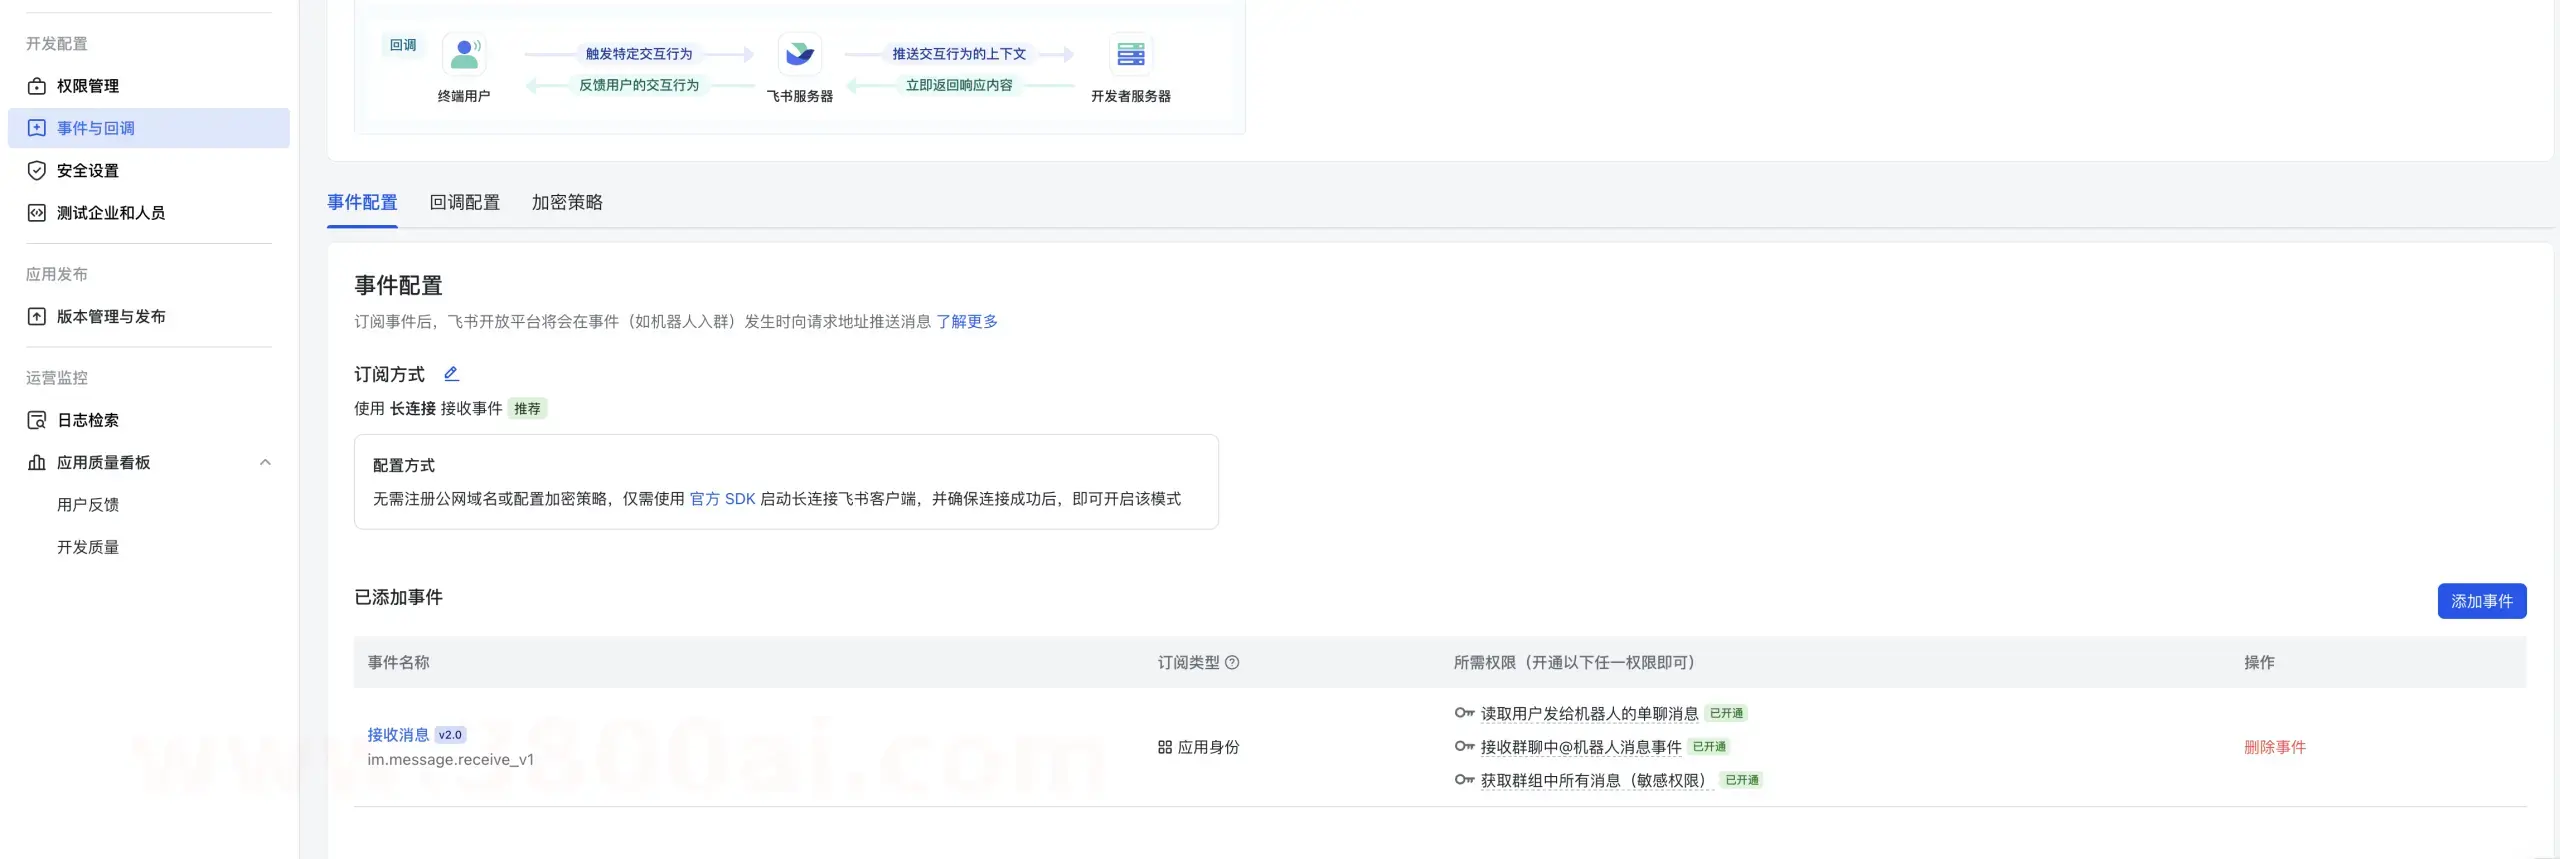Click the 版本管理与发布 upload icon
Viewport: 2560px width, 859px height.
click(37, 317)
